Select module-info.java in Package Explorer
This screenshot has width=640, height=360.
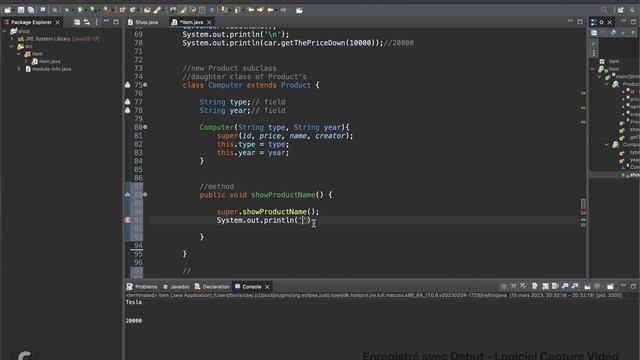coord(48,69)
